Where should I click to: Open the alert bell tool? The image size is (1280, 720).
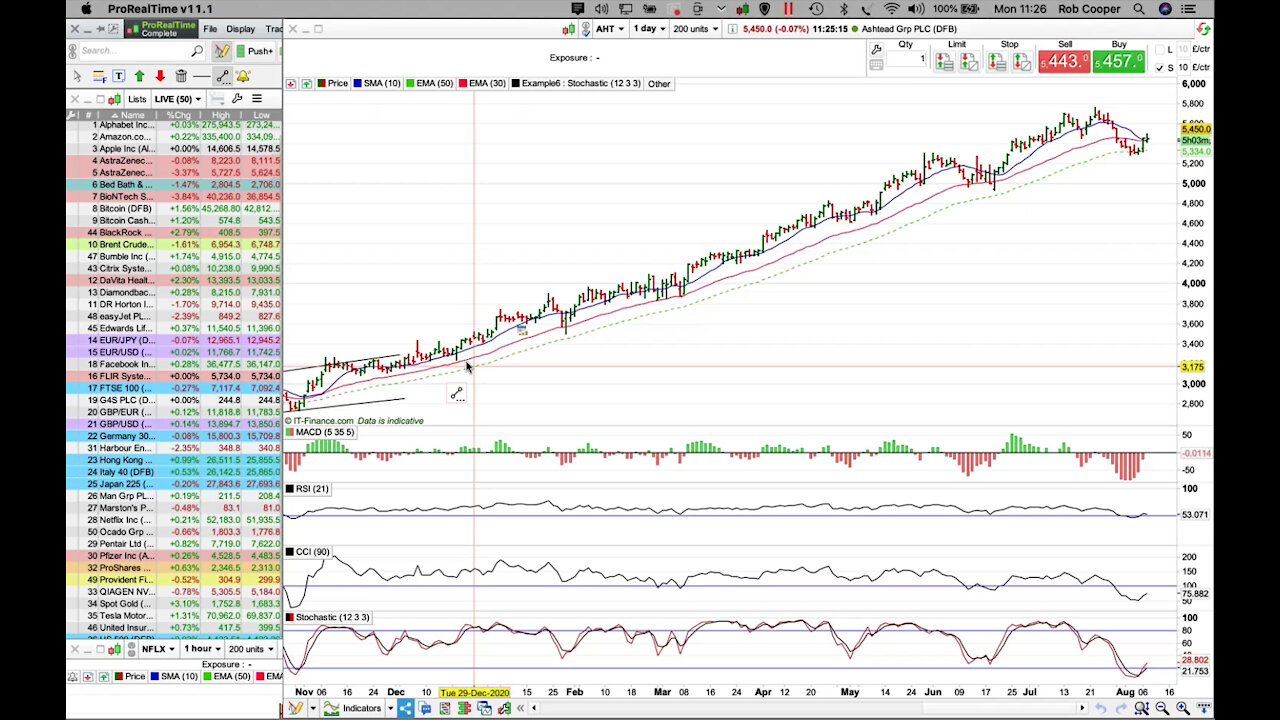pyautogui.click(x=243, y=76)
